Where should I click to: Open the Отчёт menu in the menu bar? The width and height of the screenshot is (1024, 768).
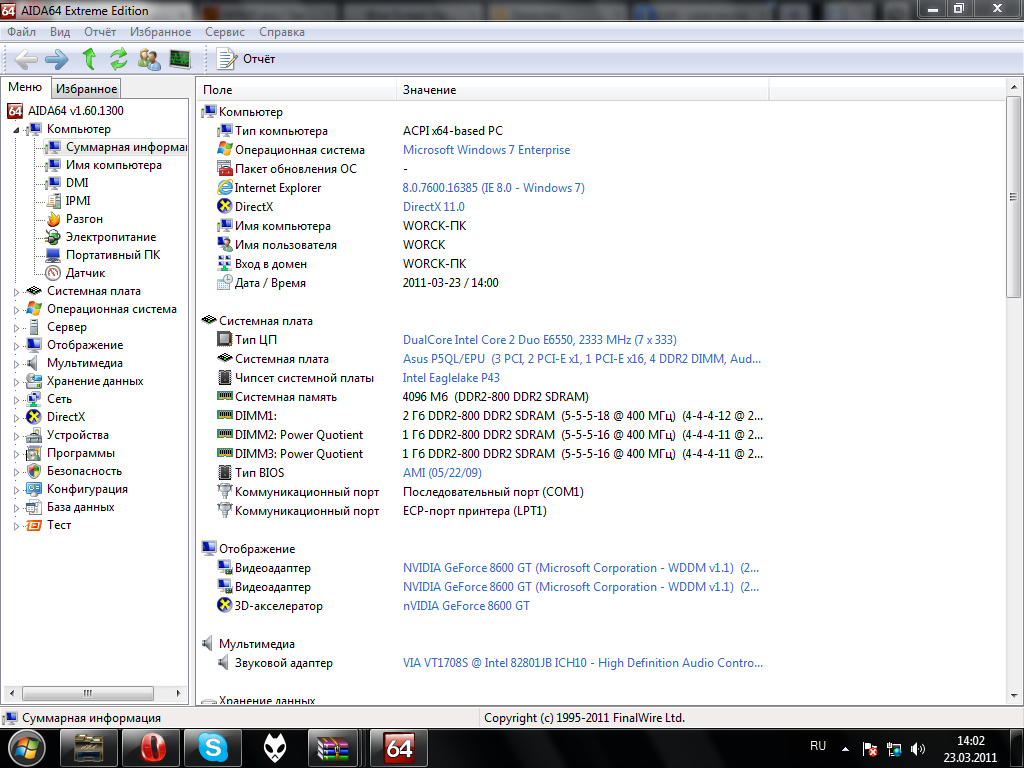(100, 32)
